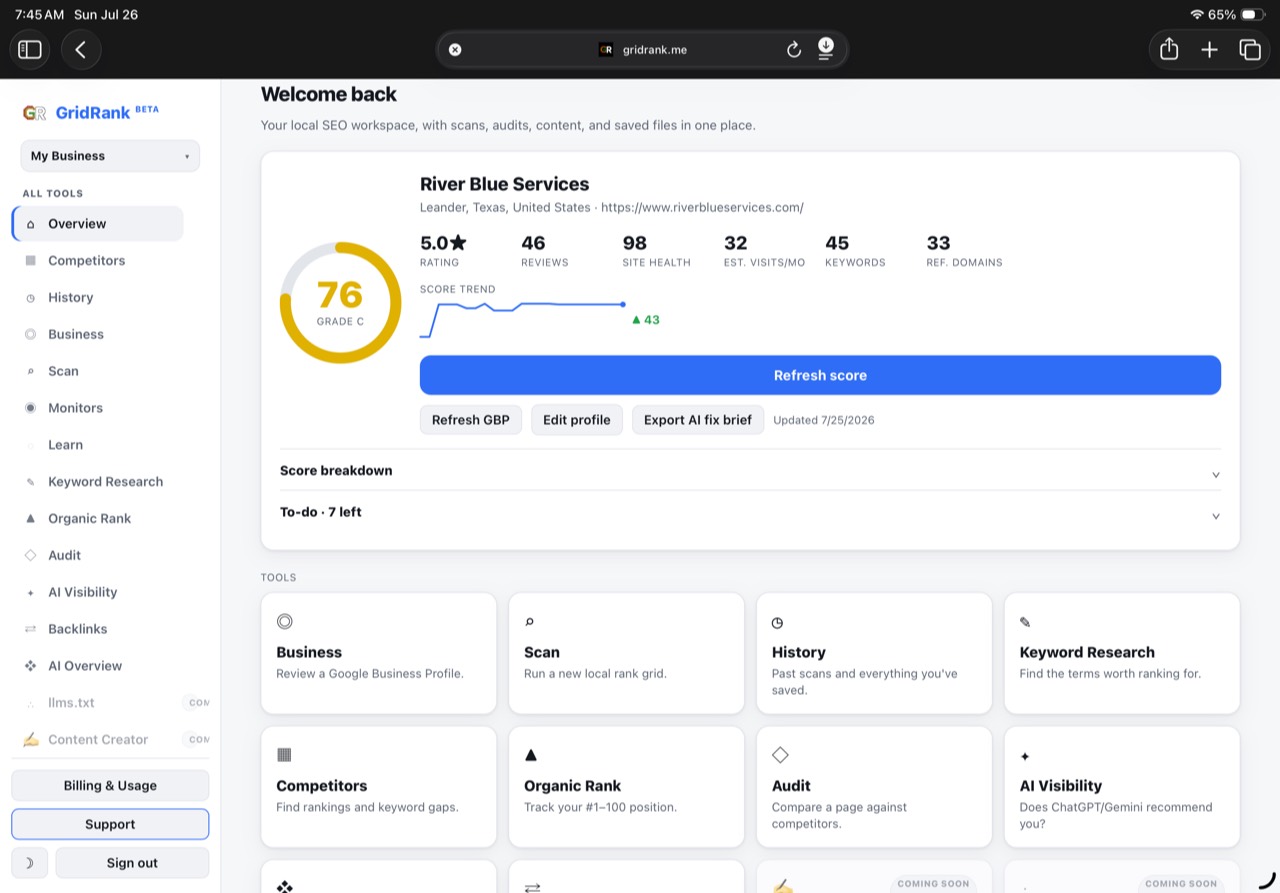This screenshot has height=893, width=1280.
Task: Click the Competitors card grid icon
Action: click(x=284, y=755)
